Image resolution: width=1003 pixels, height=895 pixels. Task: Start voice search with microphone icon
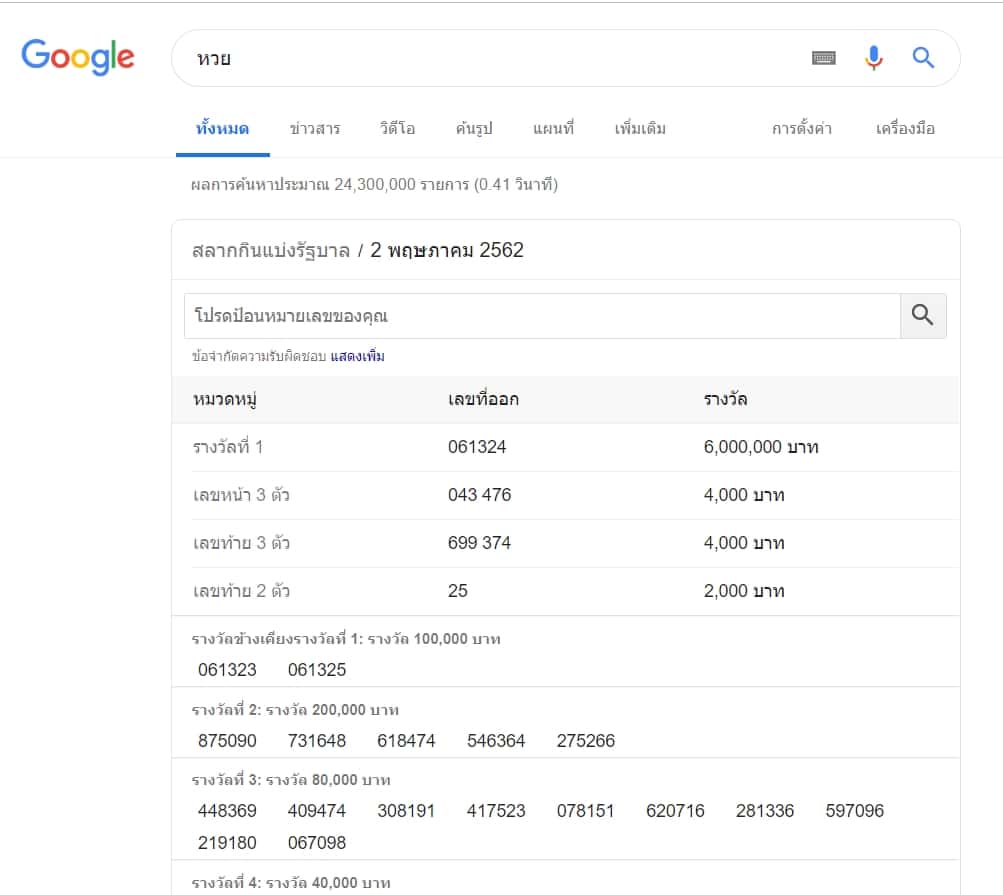pos(873,58)
